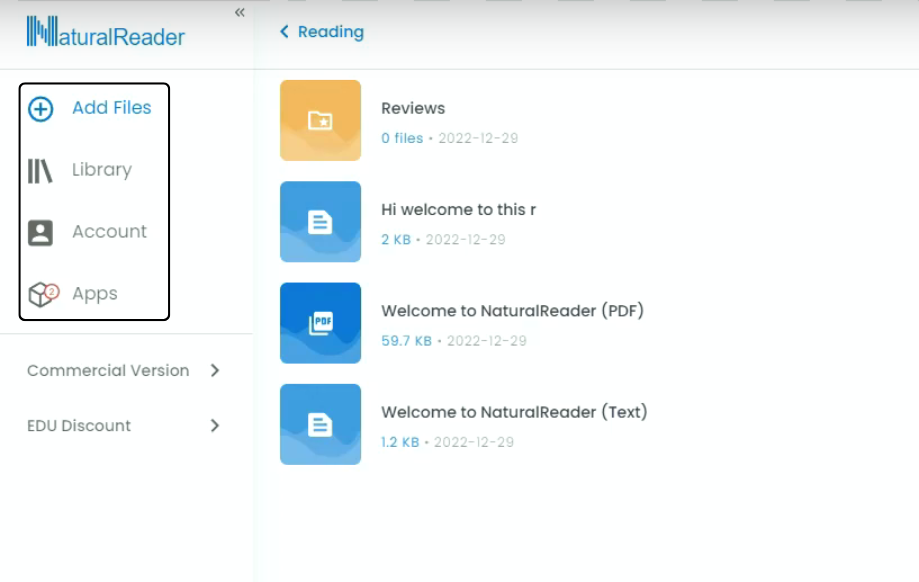This screenshot has height=582, width=919.
Task: Open the Library menu item
Action: (x=102, y=170)
